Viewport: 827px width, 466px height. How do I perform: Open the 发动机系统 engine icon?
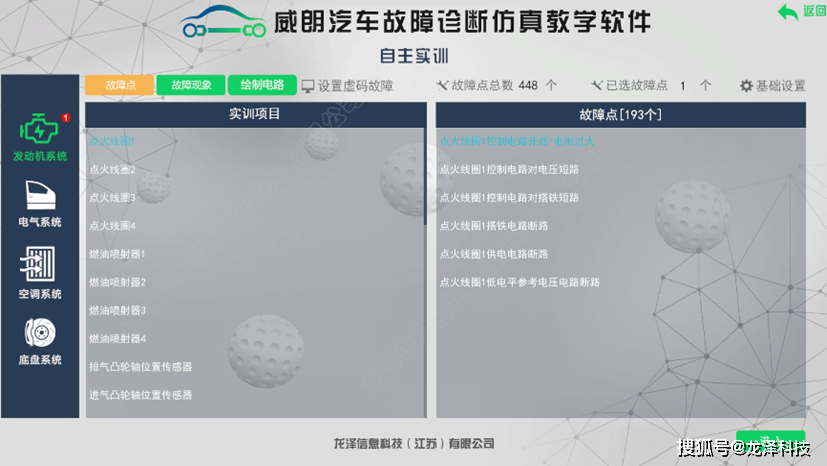[39, 129]
